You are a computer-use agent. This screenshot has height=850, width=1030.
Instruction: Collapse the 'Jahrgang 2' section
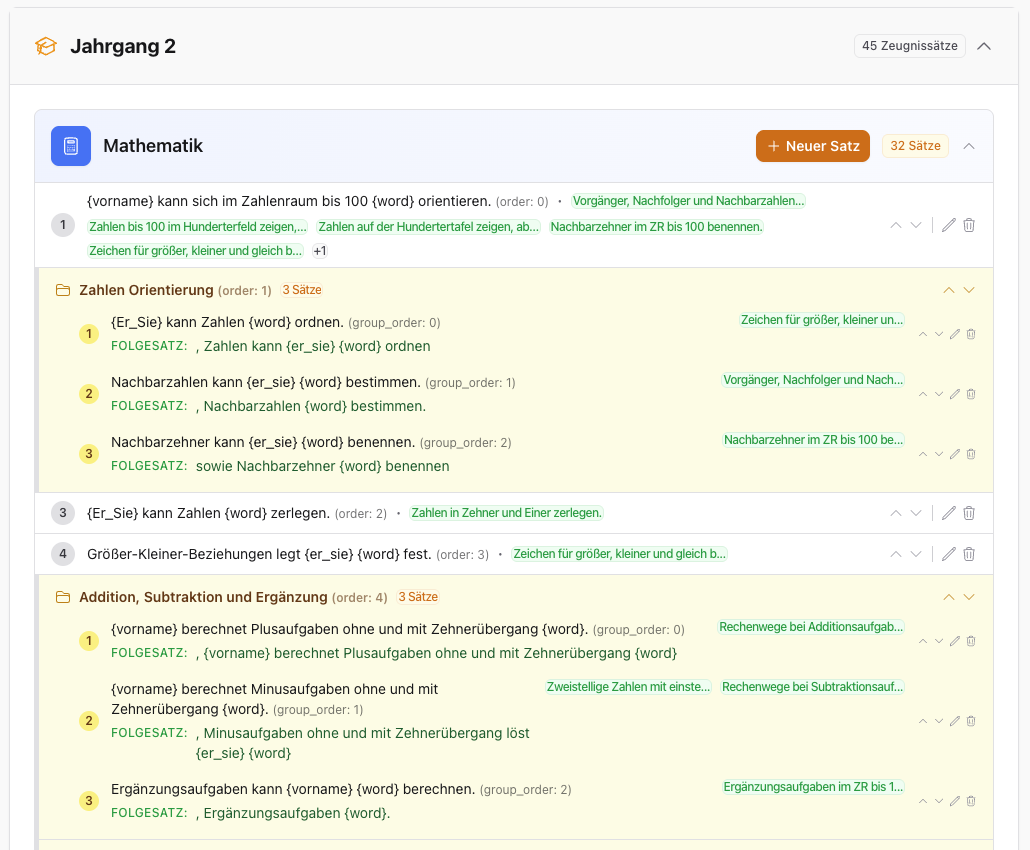point(984,45)
